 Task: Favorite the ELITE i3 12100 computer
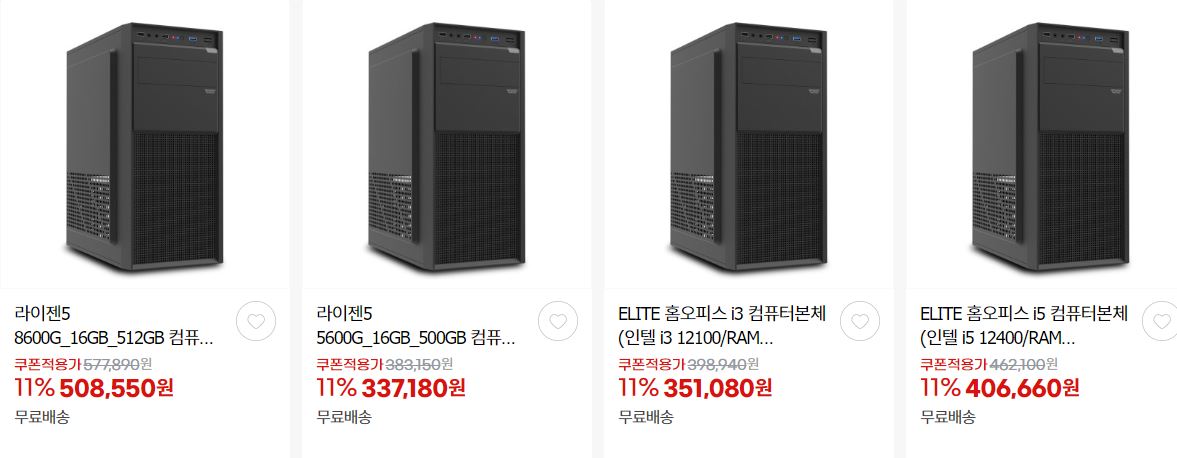[x=859, y=321]
